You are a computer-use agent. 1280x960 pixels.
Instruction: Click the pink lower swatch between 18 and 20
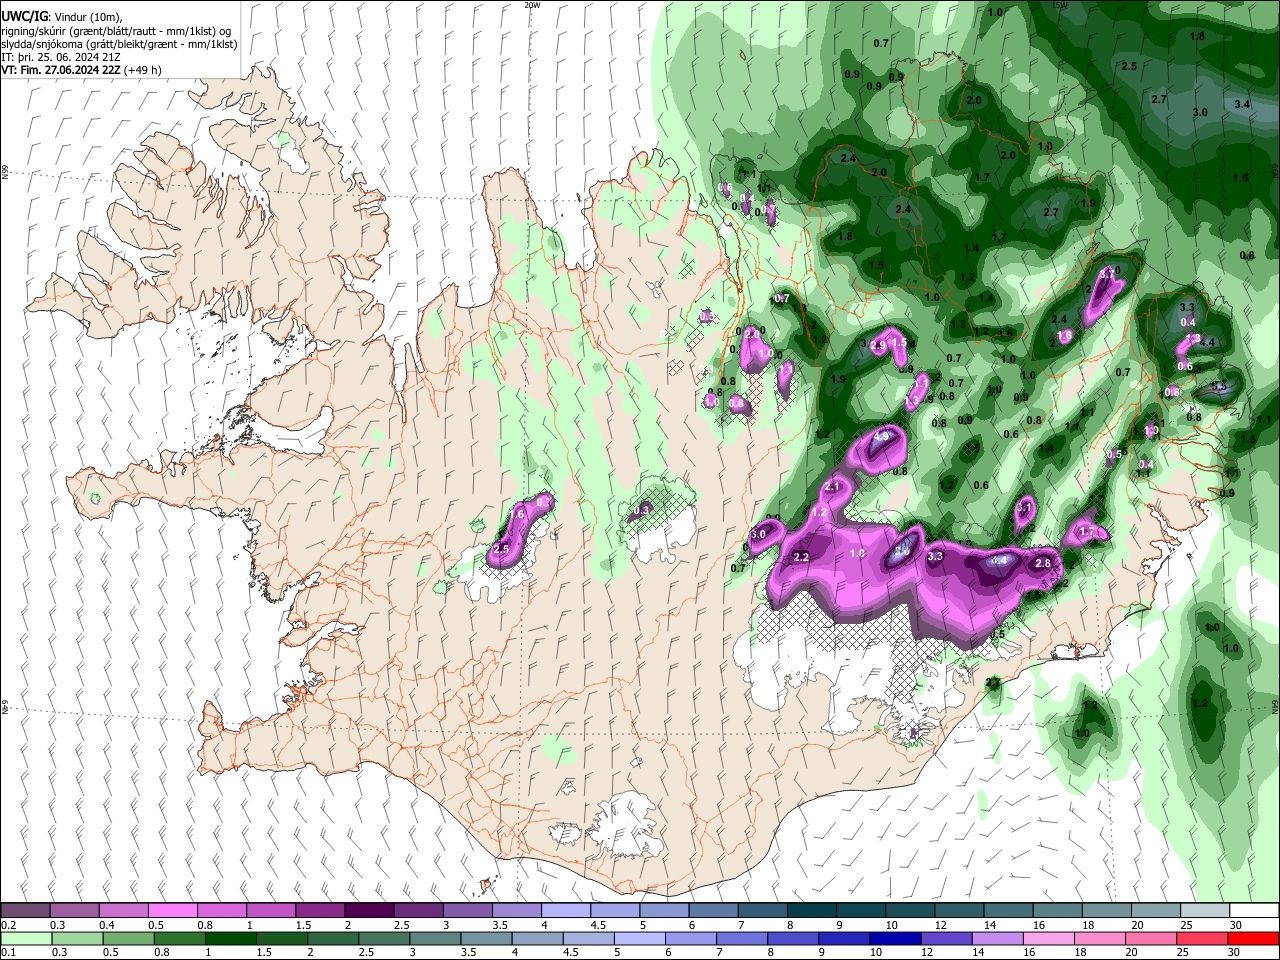(x=1098, y=939)
